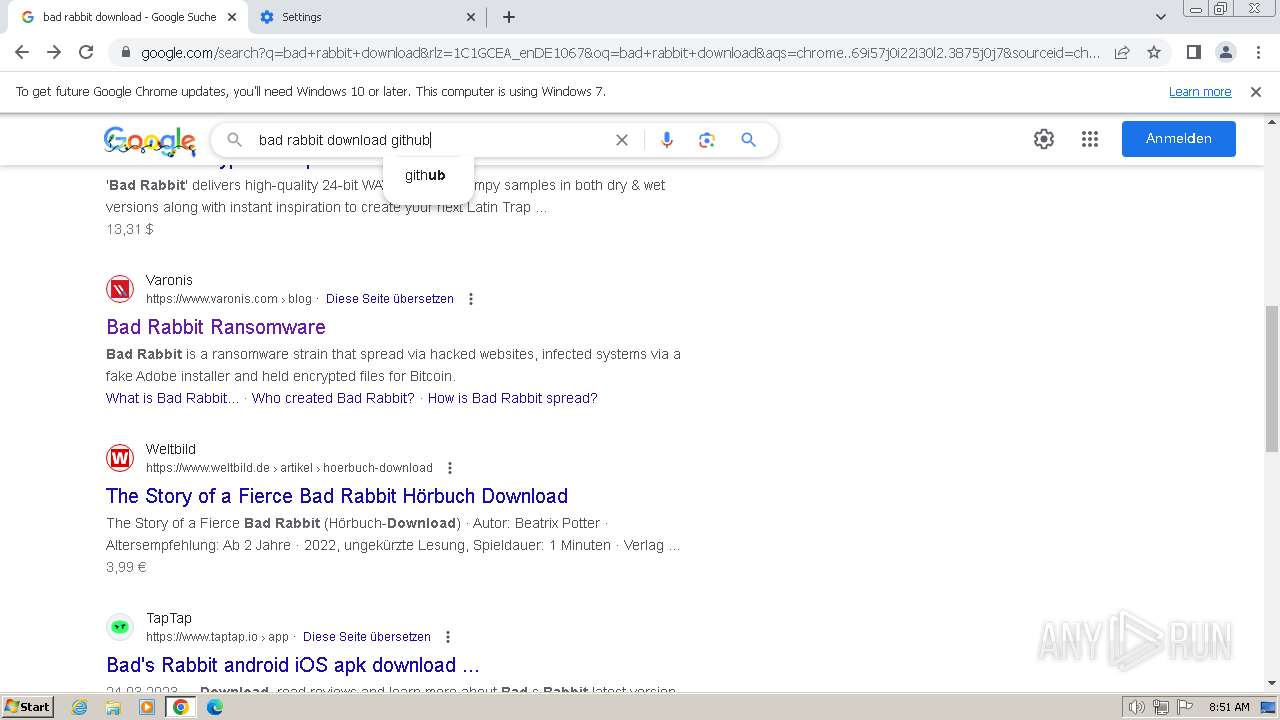Clear the search query with X

pos(622,140)
